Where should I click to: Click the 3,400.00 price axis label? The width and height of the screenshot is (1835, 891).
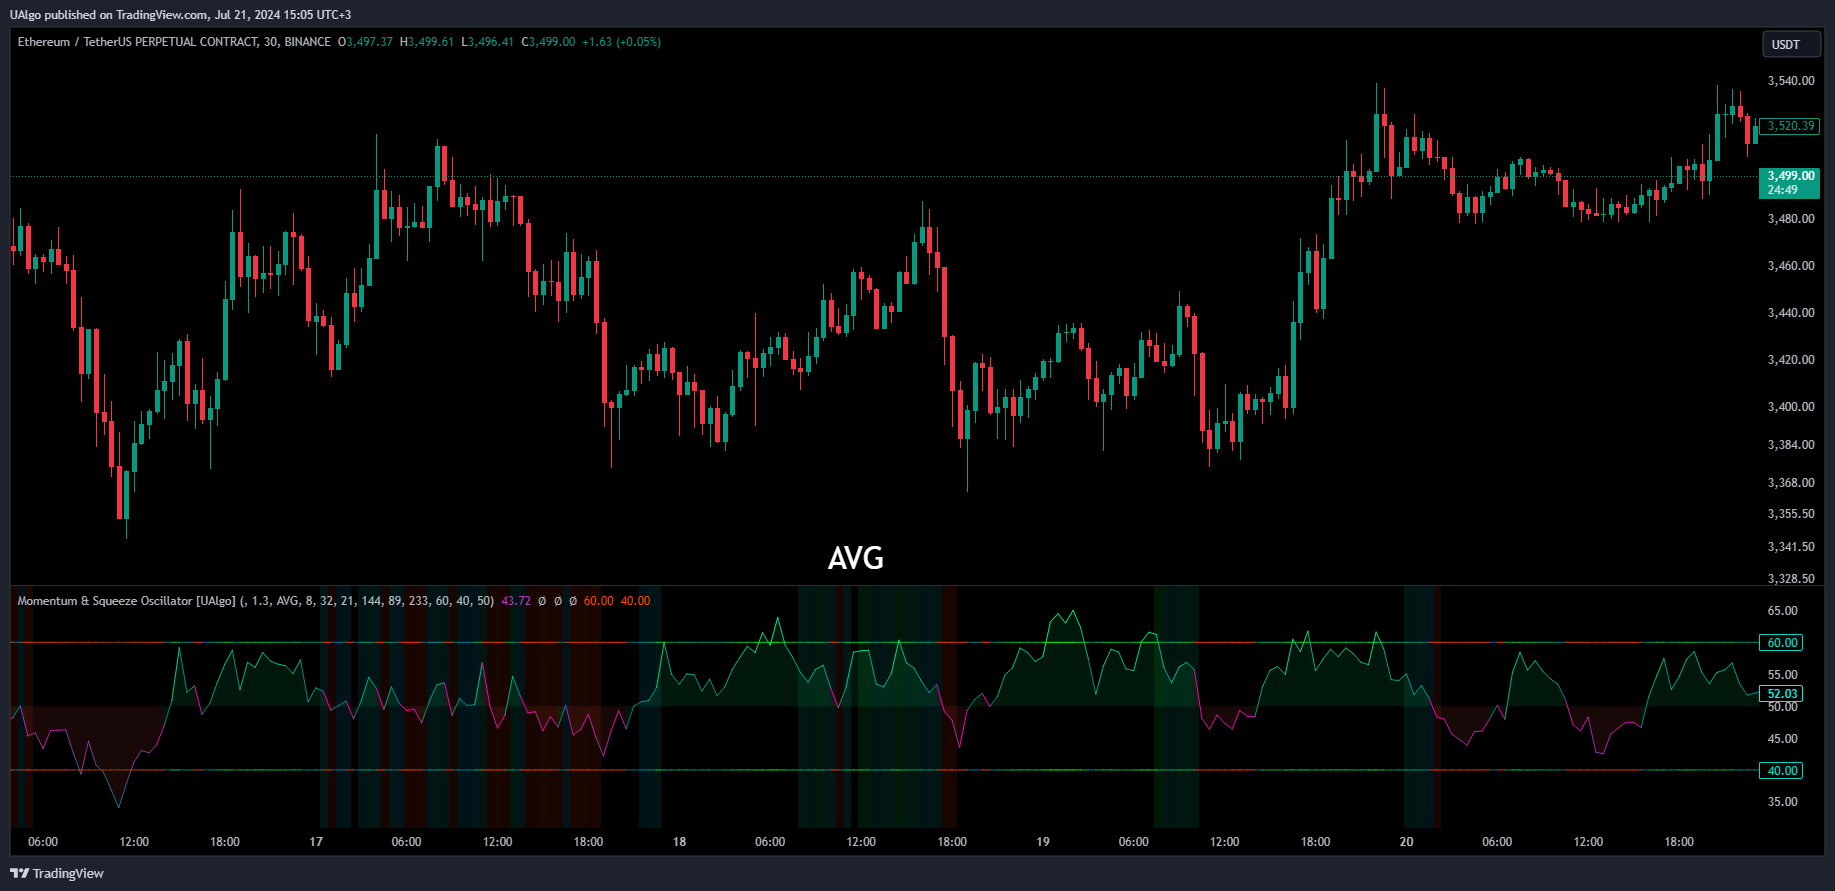click(1790, 407)
